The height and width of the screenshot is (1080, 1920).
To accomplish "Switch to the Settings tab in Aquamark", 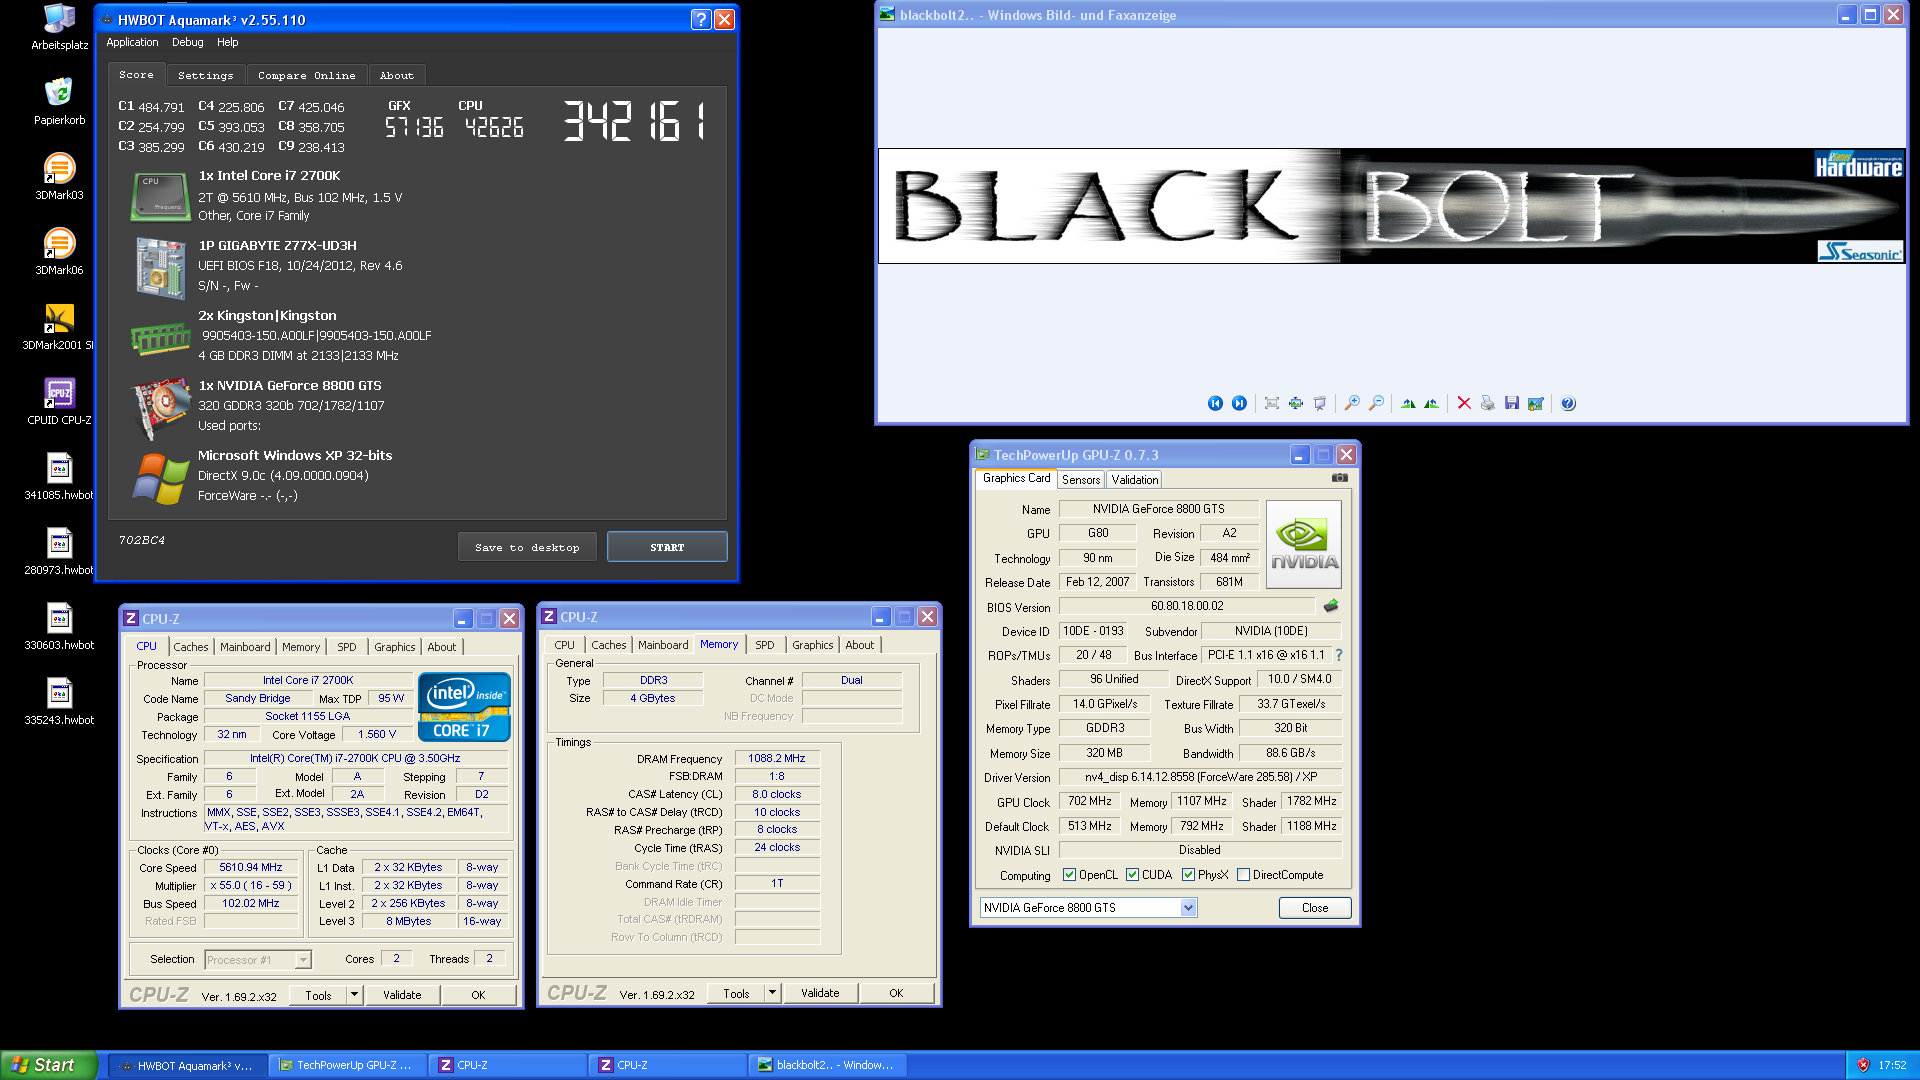I will click(205, 75).
